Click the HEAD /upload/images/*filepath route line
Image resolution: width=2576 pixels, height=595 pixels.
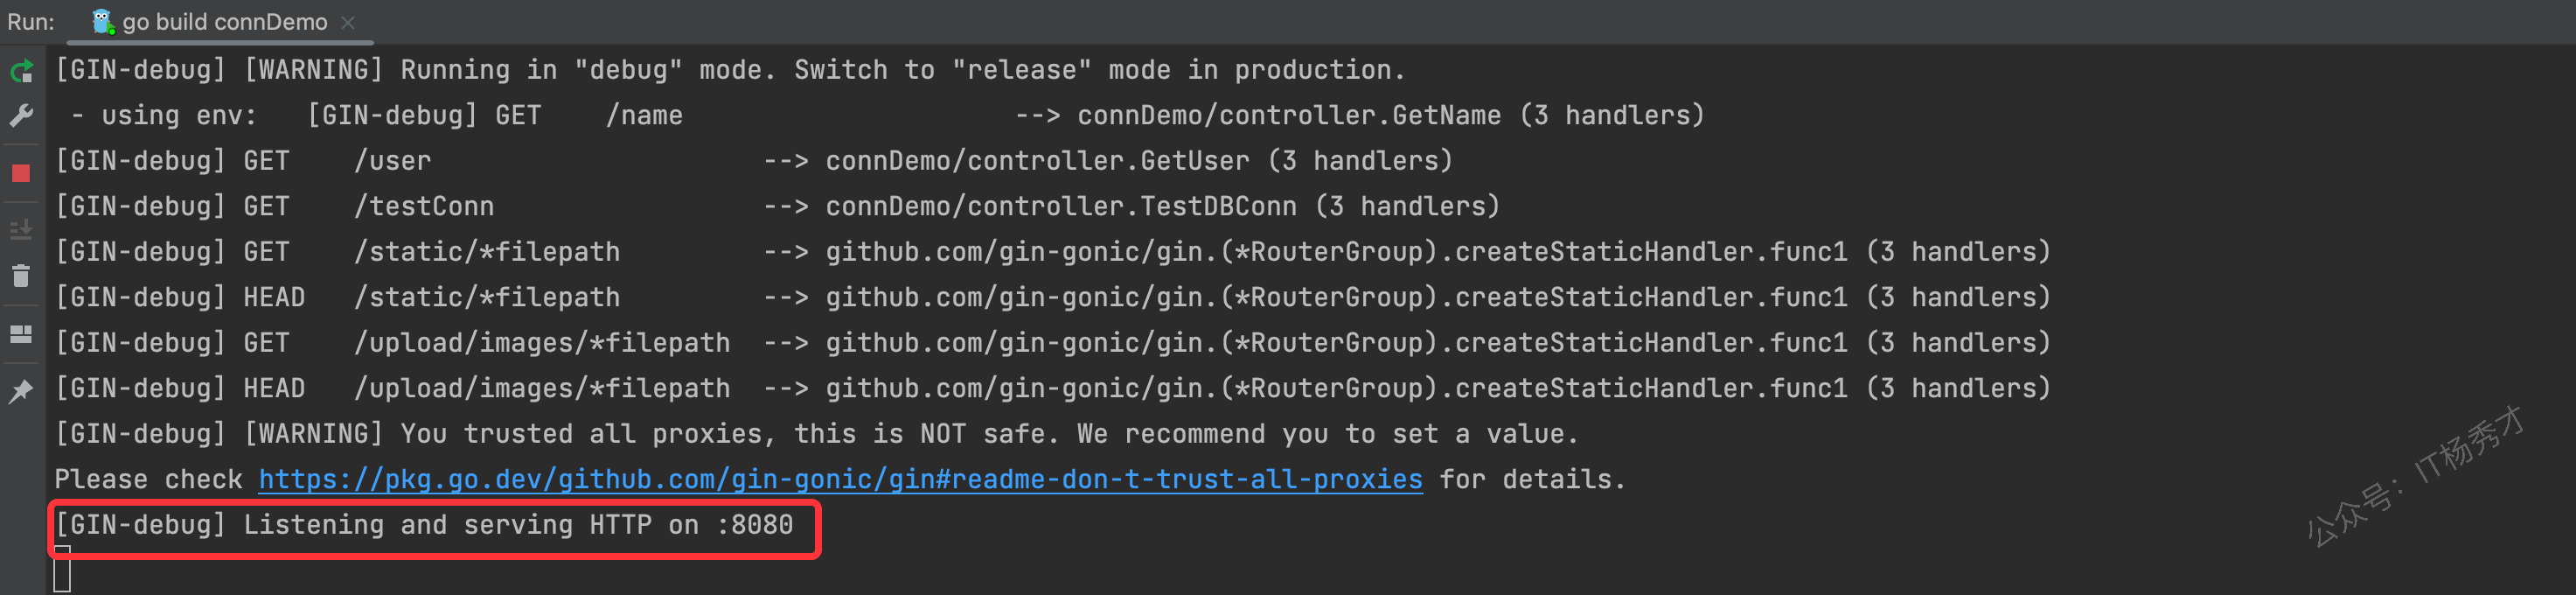coord(1052,389)
